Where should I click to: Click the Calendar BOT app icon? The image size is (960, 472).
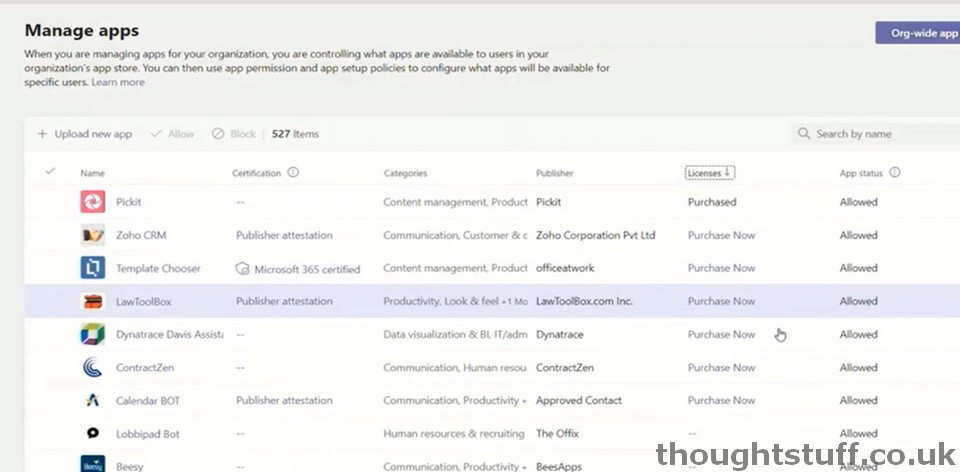[x=92, y=400]
